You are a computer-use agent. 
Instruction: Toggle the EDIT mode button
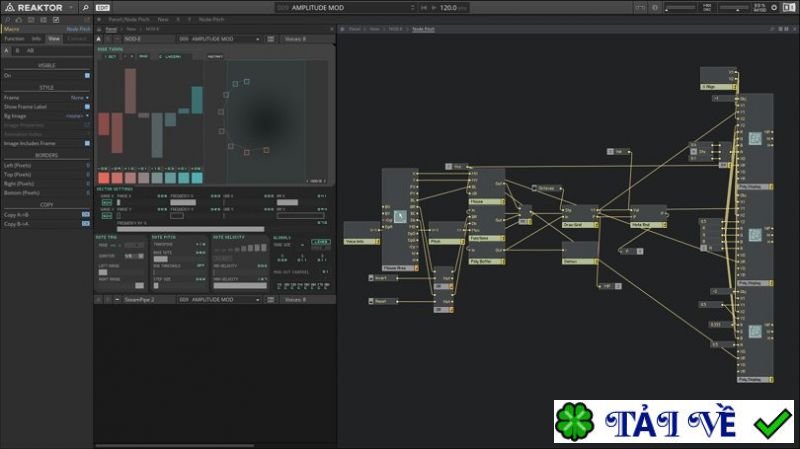(x=103, y=7)
